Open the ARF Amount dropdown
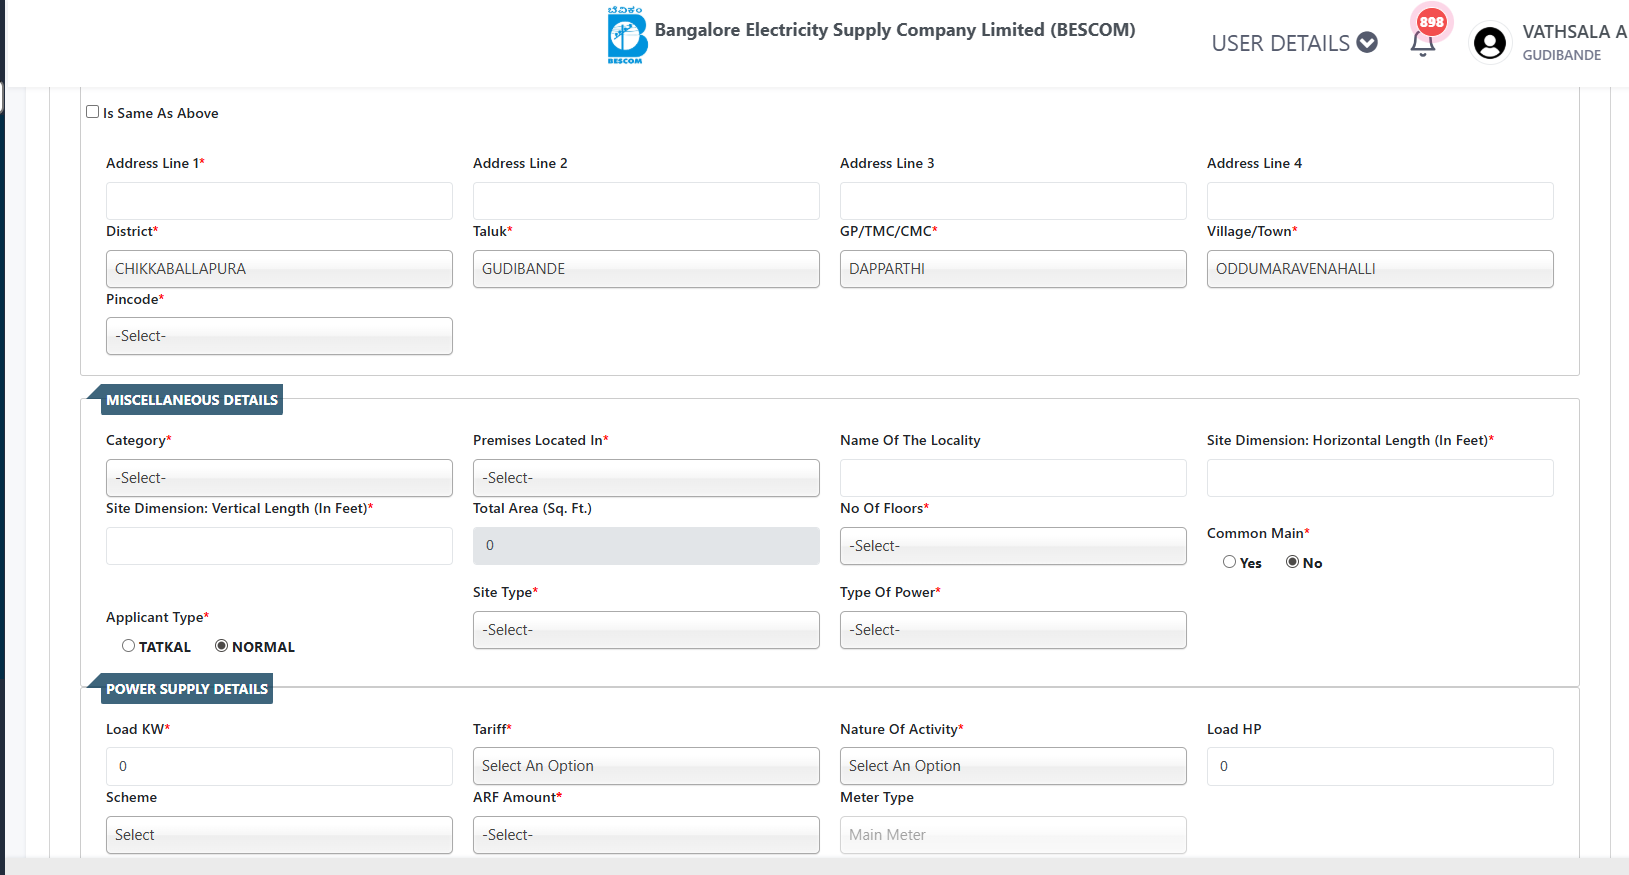The height and width of the screenshot is (875, 1629). [646, 835]
